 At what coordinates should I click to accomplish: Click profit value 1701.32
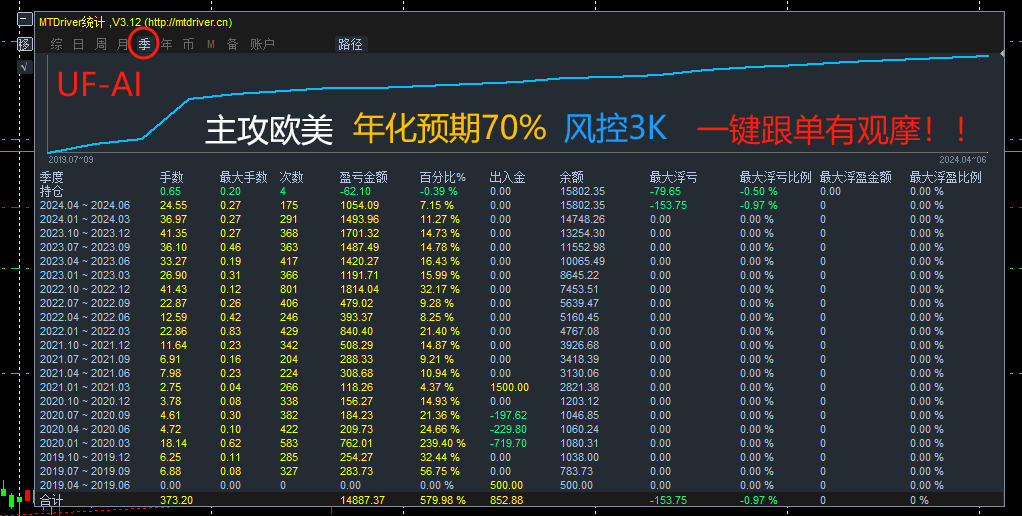(x=359, y=233)
